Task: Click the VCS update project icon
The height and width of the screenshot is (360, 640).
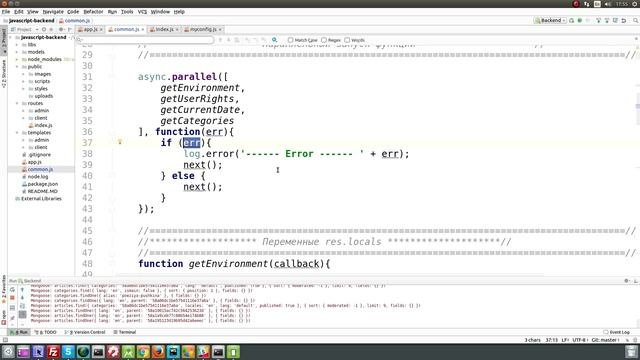Action: click(598, 20)
